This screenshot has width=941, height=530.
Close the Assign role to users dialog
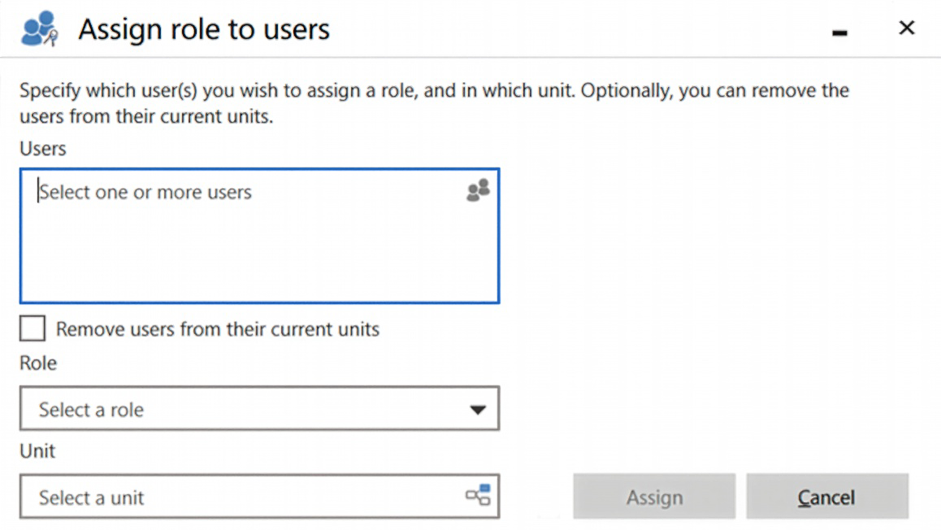pyautogui.click(x=907, y=28)
